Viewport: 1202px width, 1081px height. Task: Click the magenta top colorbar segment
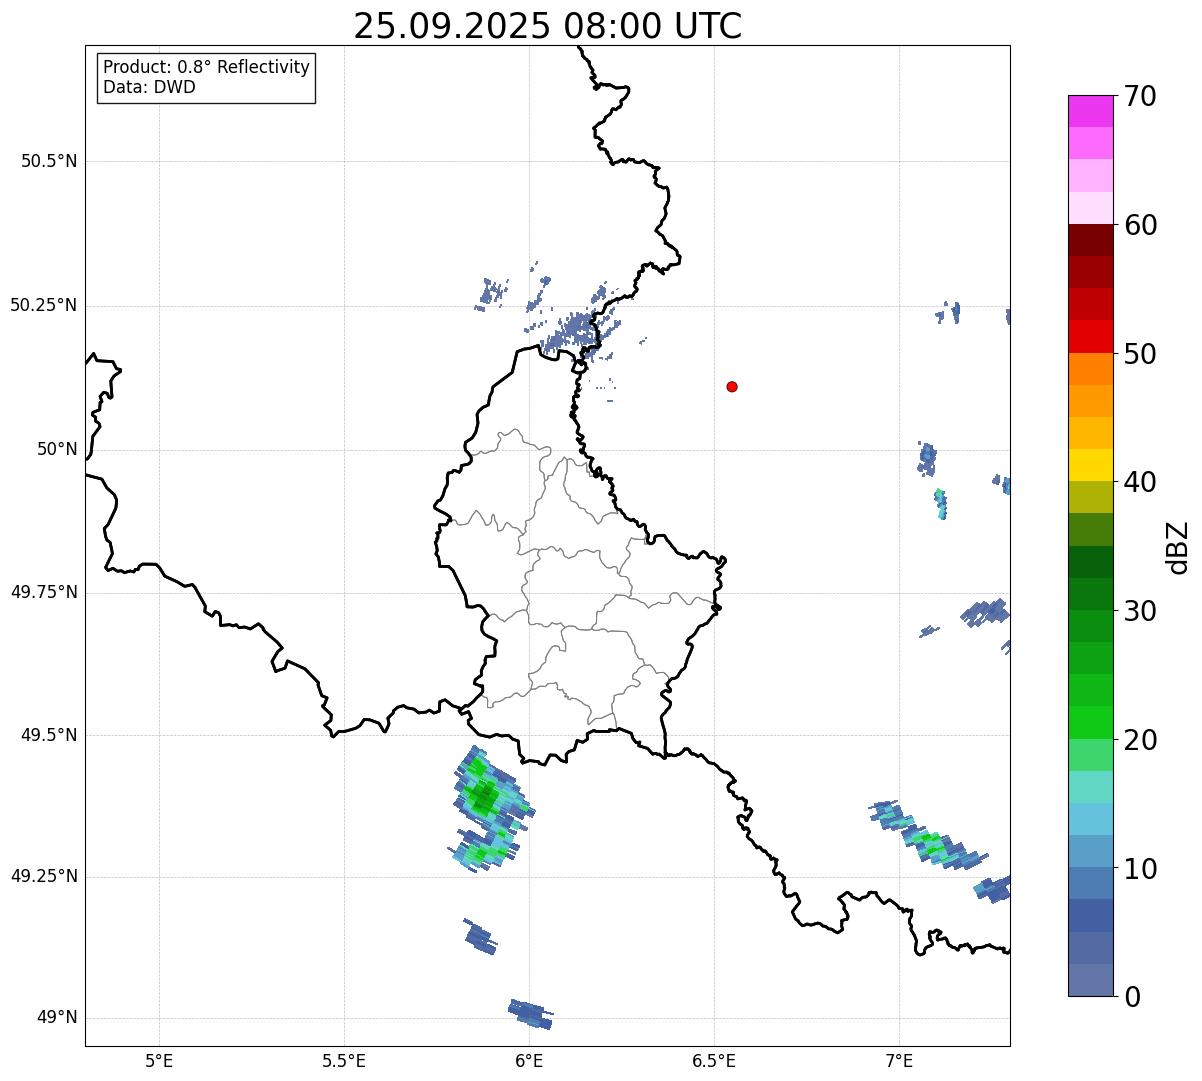(1090, 111)
